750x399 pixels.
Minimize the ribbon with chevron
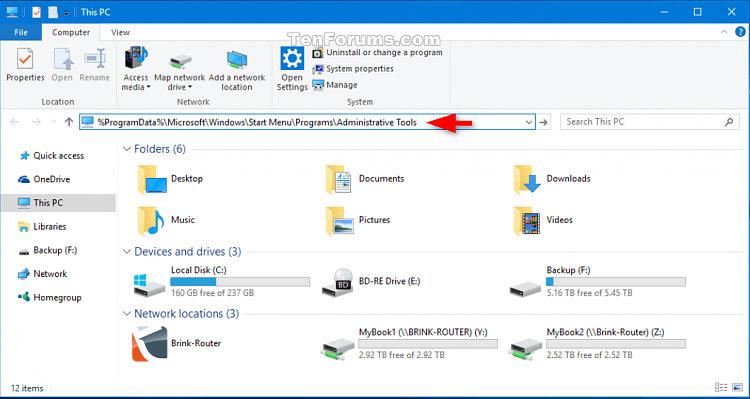(x=723, y=32)
